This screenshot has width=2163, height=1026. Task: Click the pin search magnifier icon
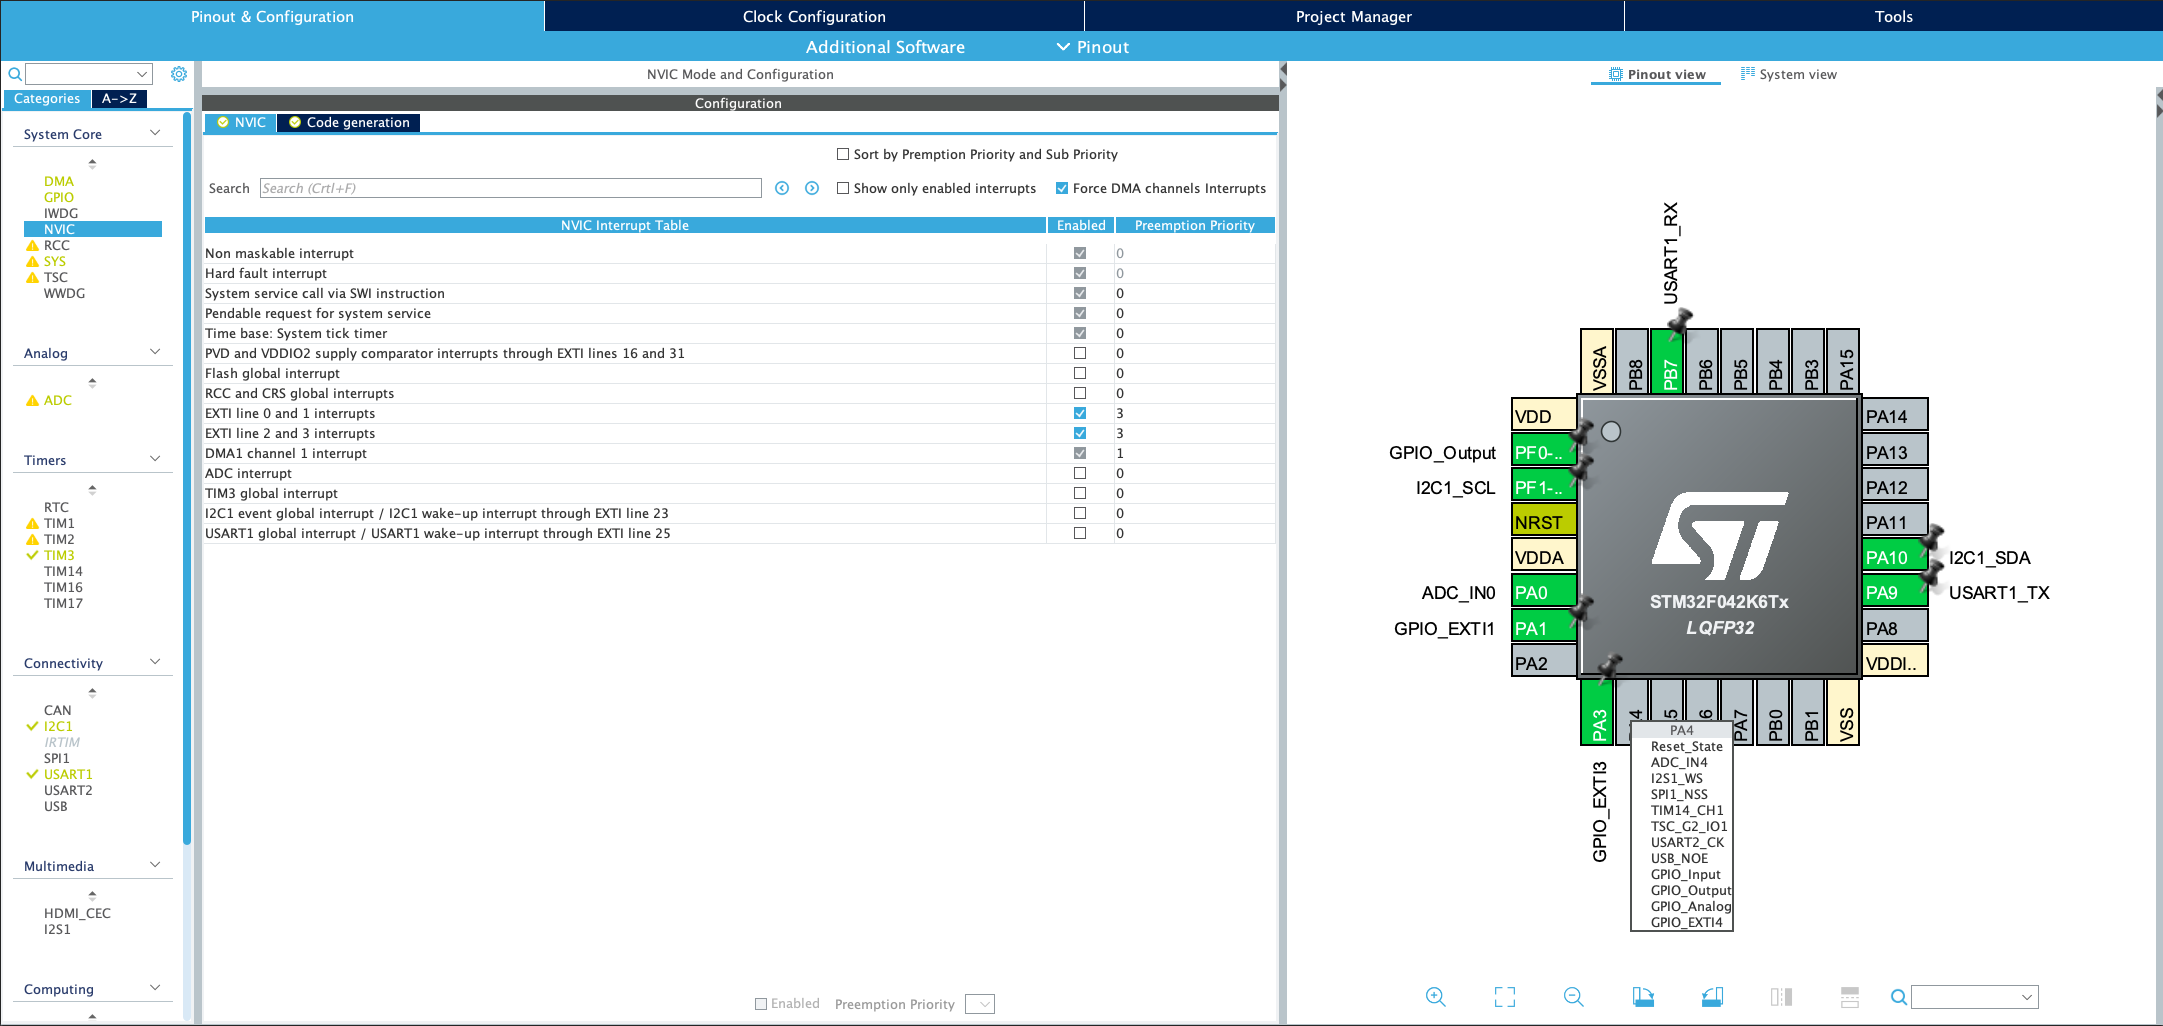click(1898, 996)
